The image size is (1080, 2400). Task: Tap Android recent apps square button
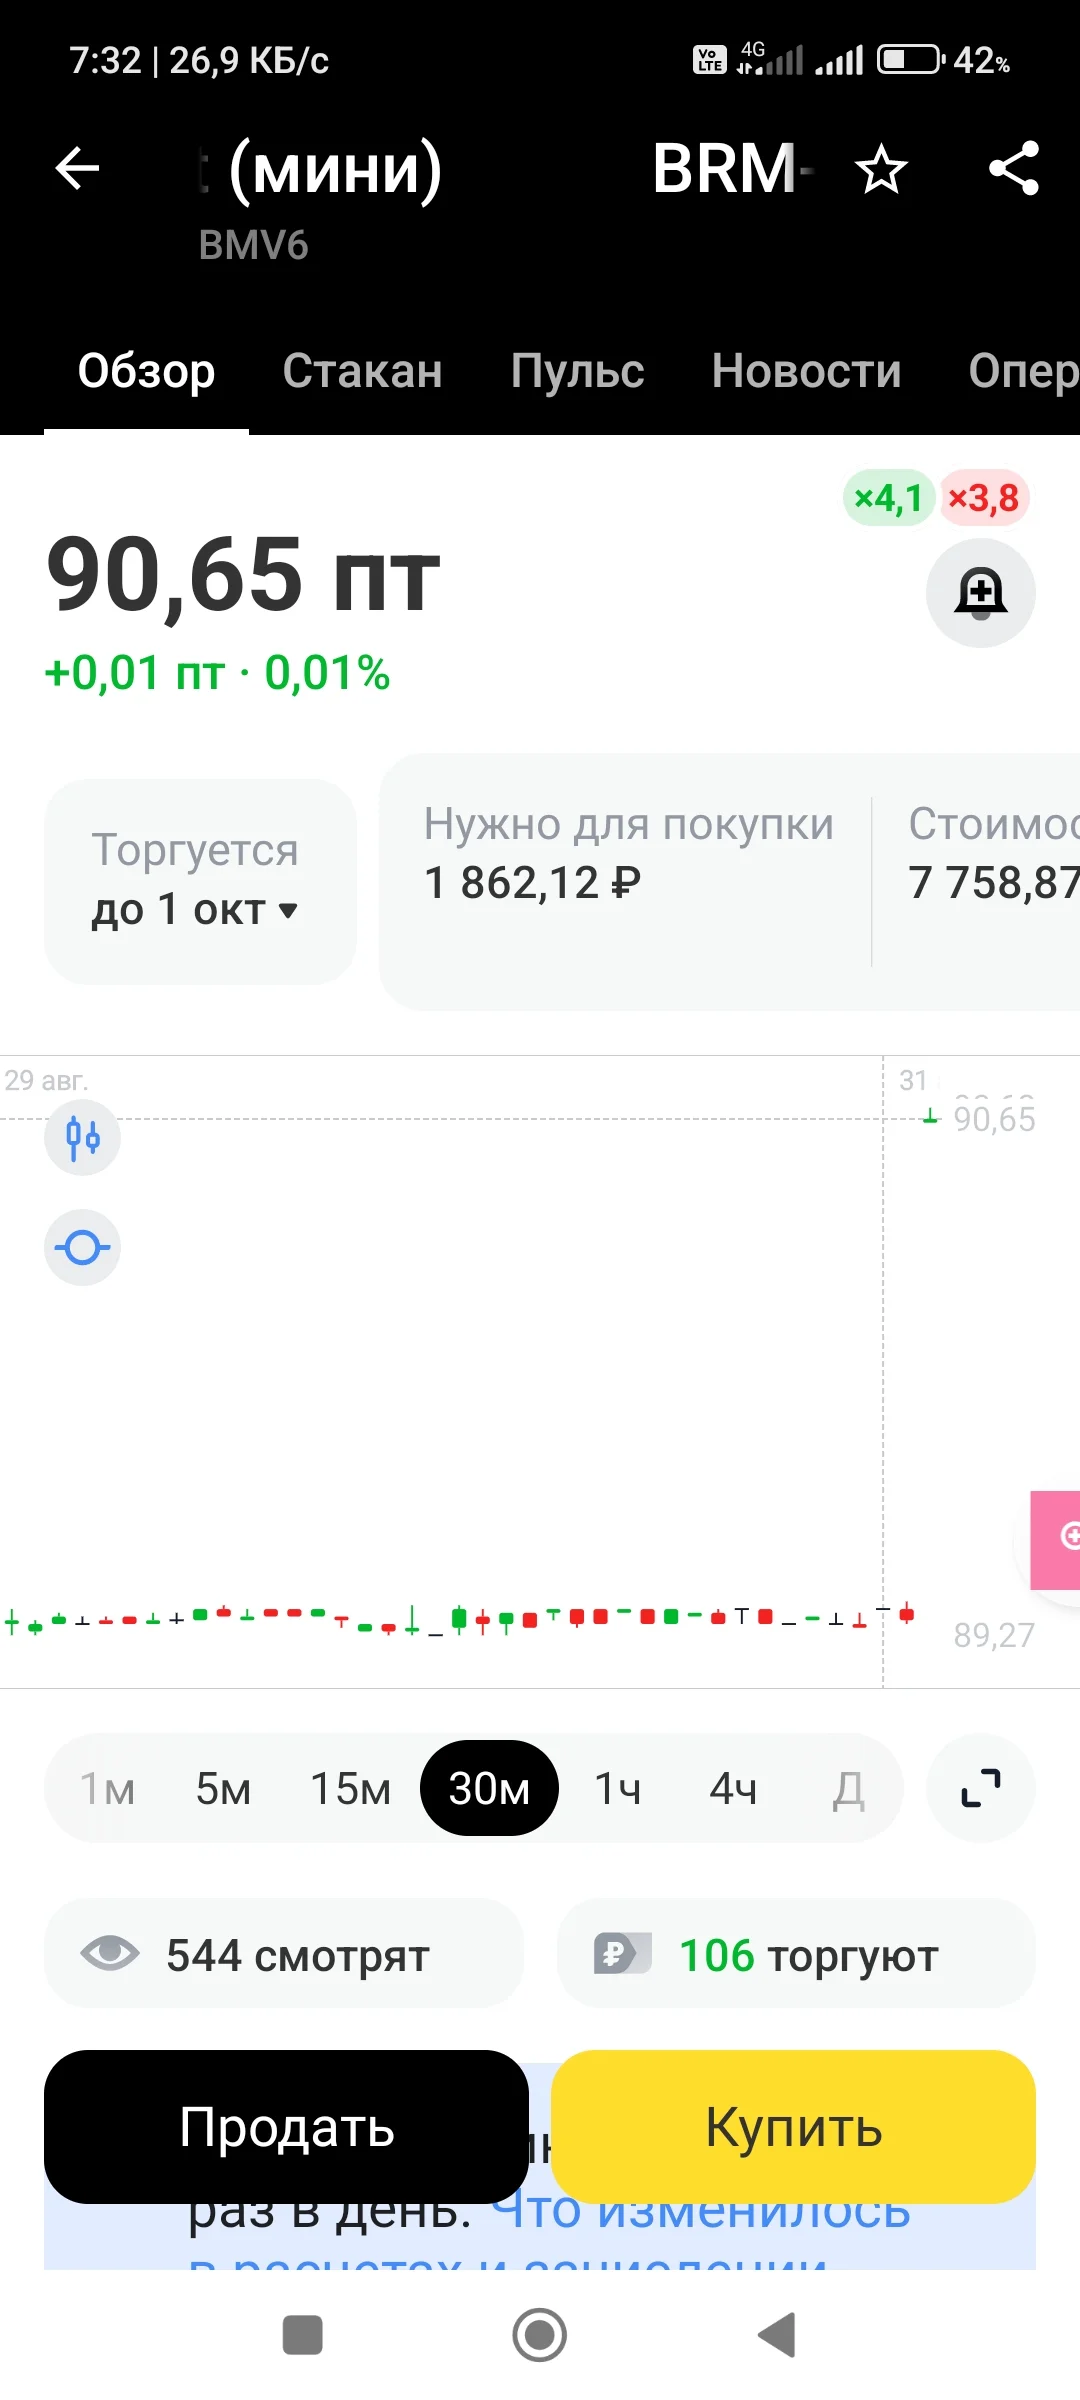coord(302,2336)
